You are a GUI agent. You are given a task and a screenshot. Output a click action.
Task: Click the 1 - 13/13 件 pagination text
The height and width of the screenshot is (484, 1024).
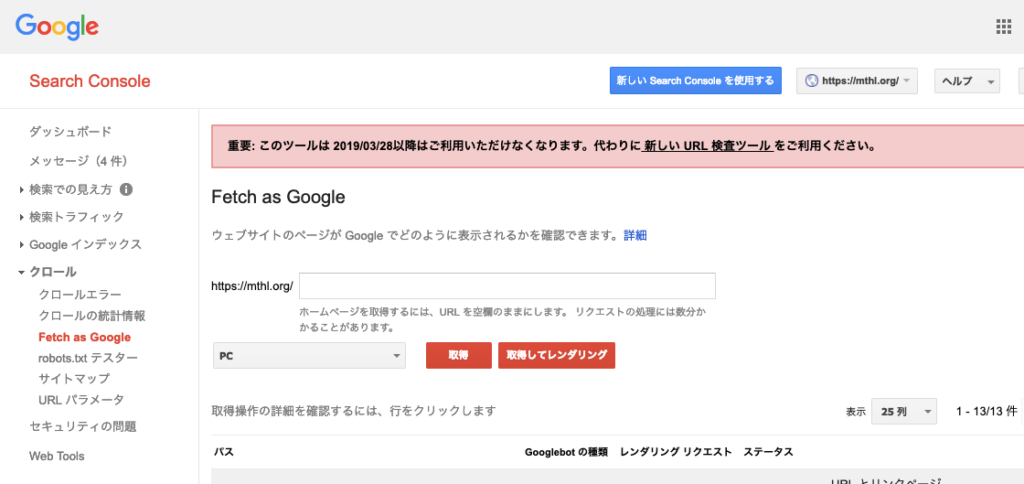[986, 411]
